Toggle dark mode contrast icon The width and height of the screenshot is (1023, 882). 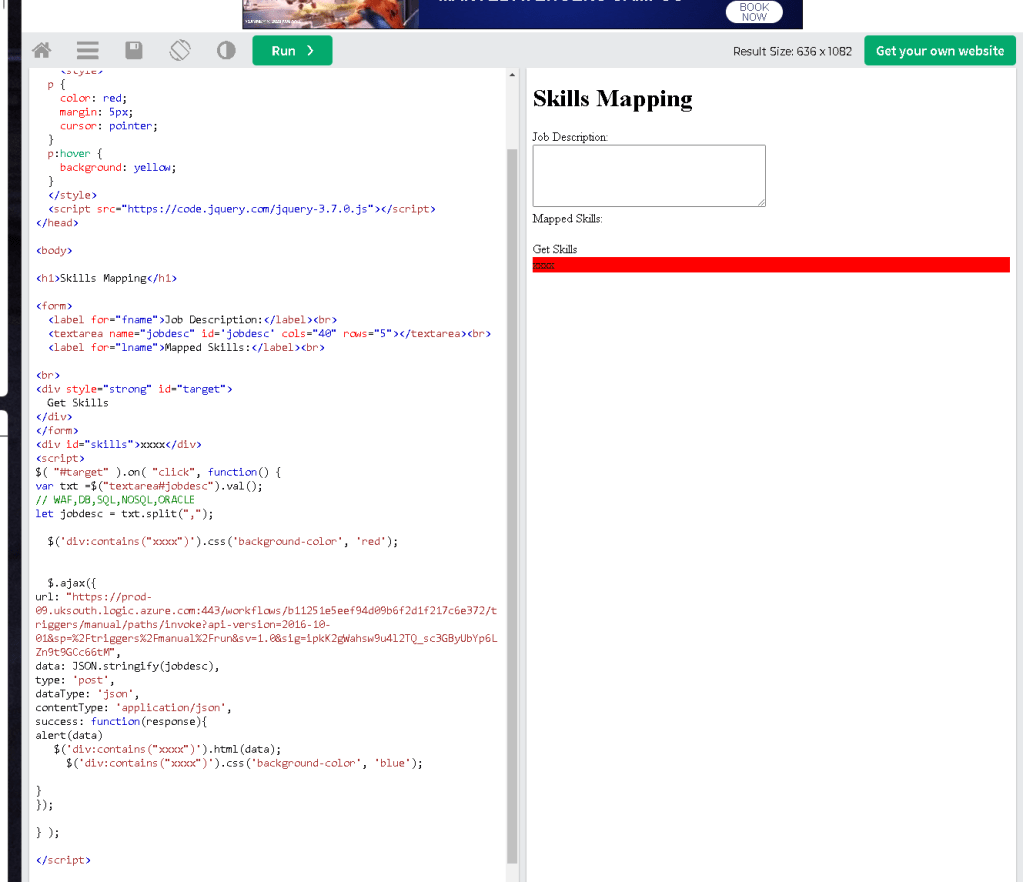(x=226, y=50)
